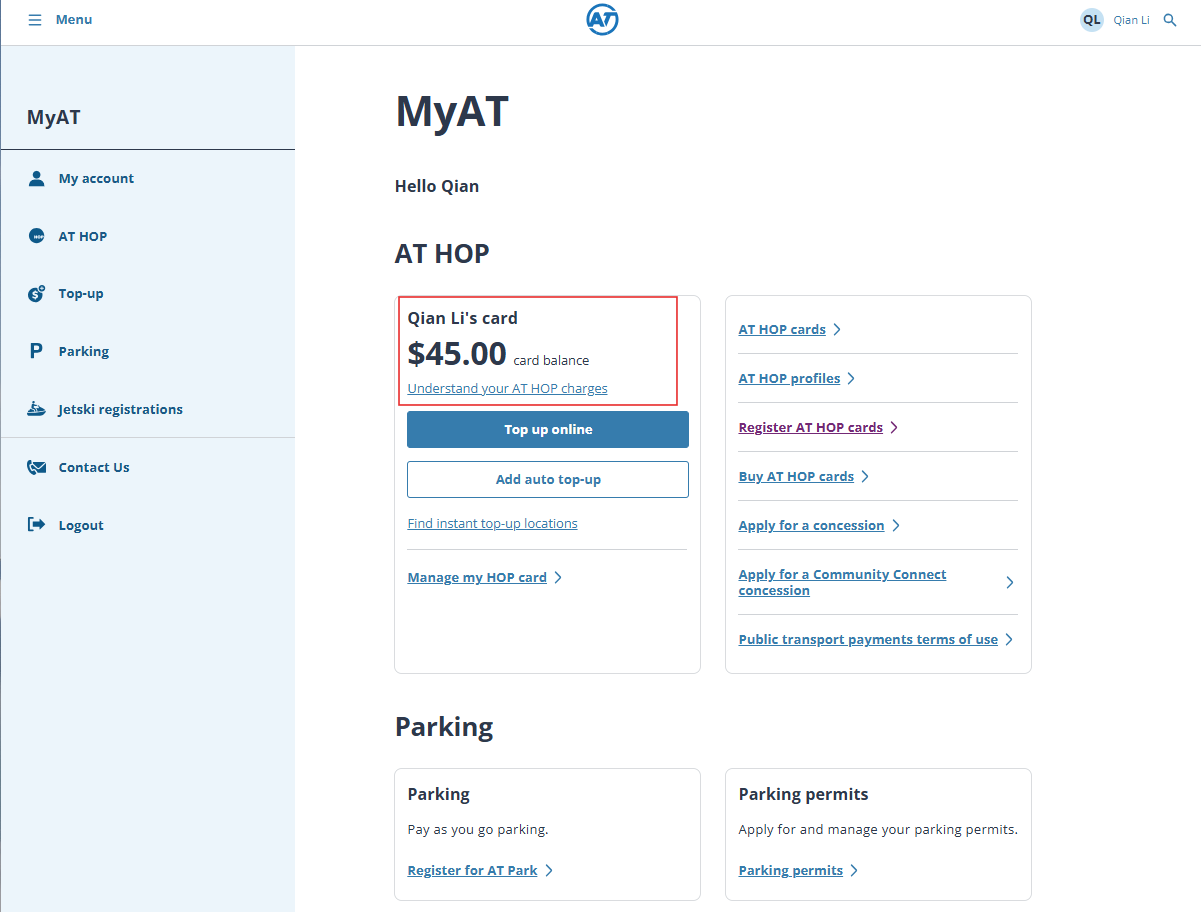Open Register for AT Park link
1201x912 pixels.
pos(472,870)
